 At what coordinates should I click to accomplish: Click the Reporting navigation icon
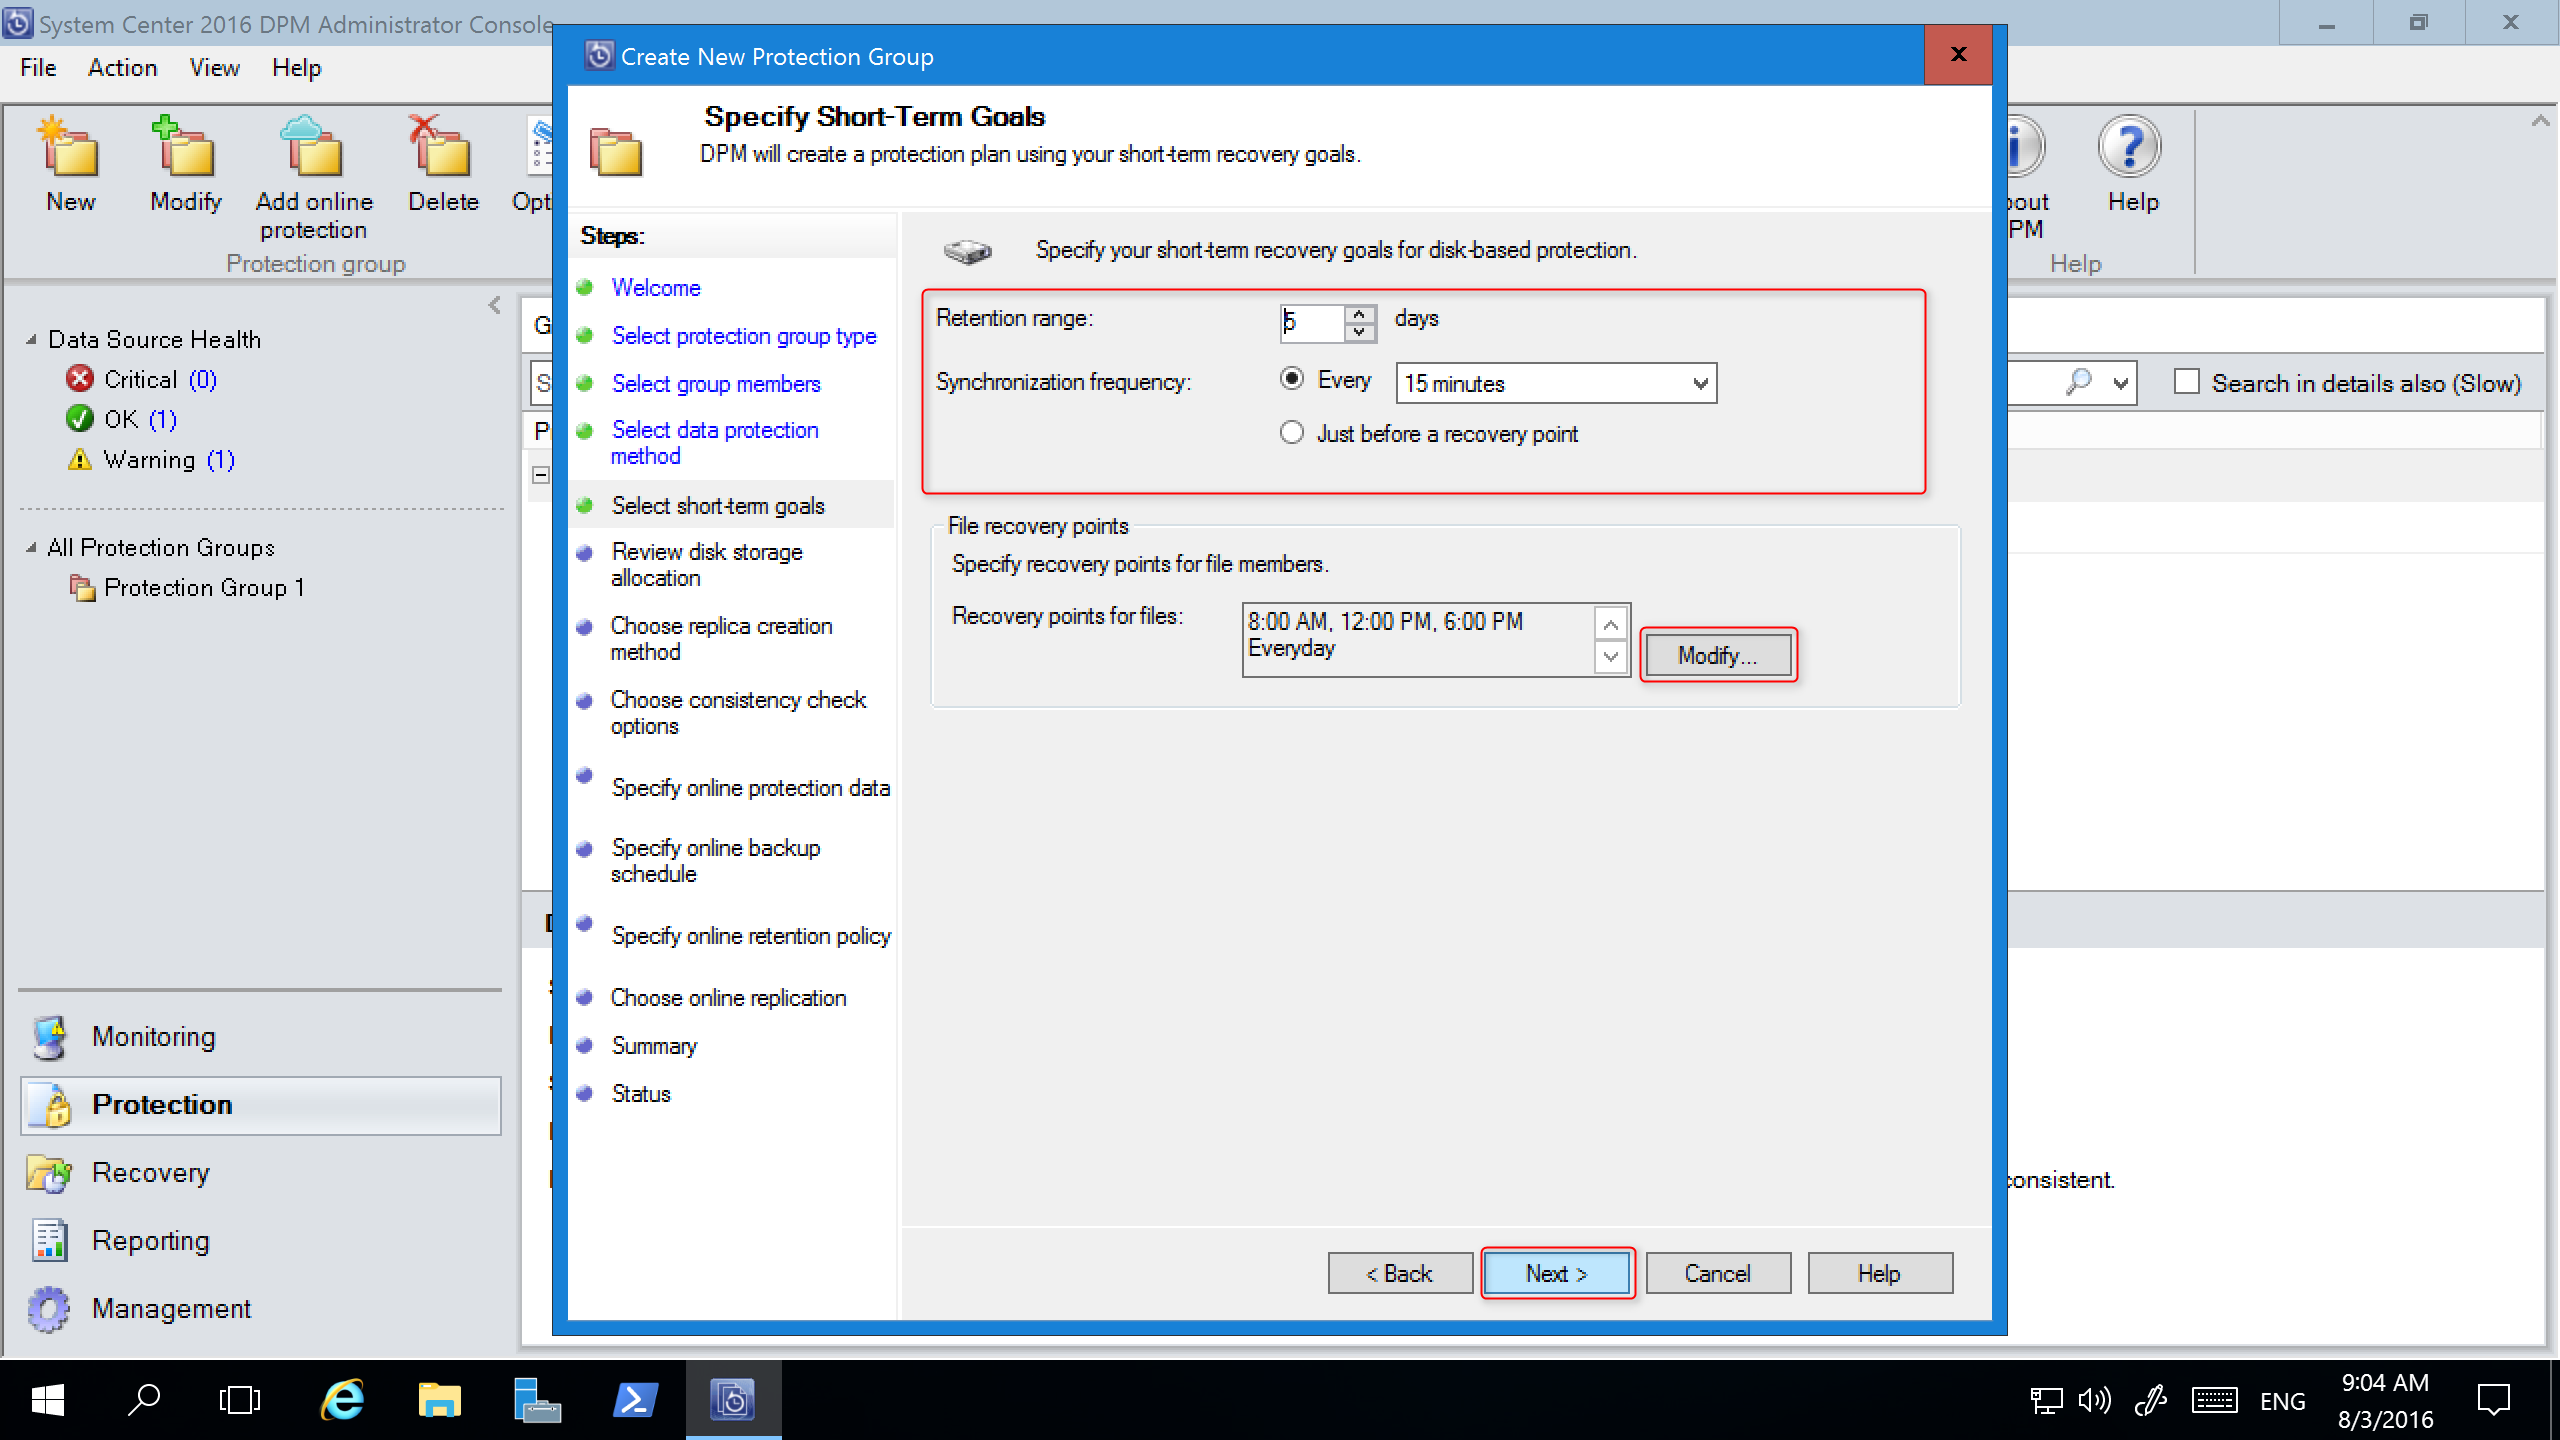click(x=49, y=1240)
